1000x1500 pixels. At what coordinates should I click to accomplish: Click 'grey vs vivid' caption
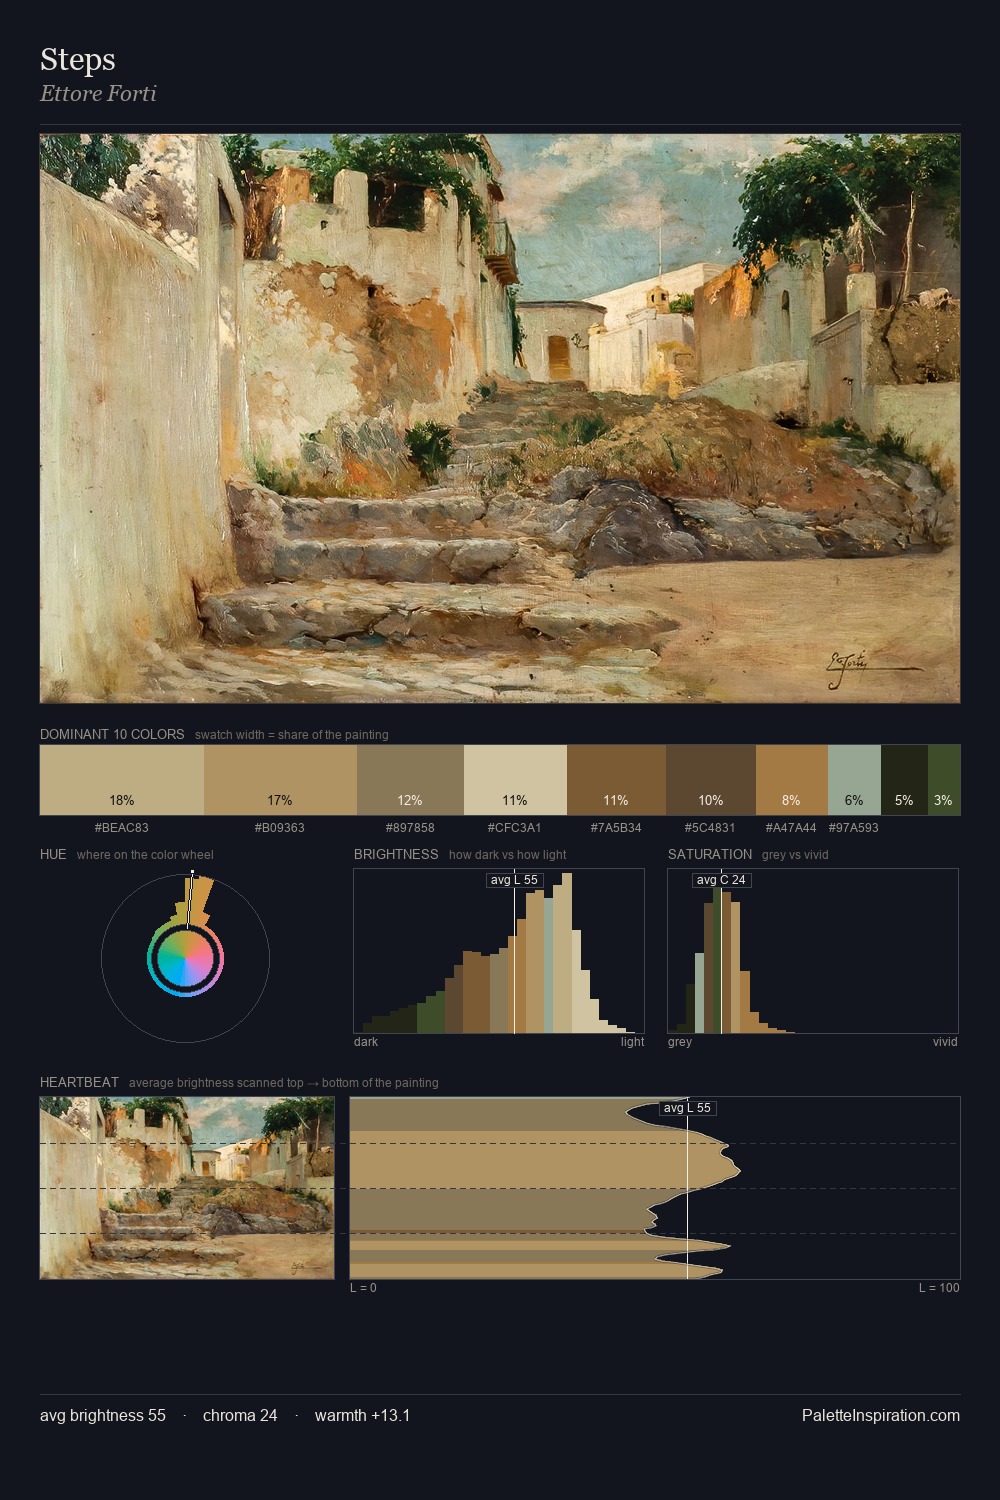[795, 855]
